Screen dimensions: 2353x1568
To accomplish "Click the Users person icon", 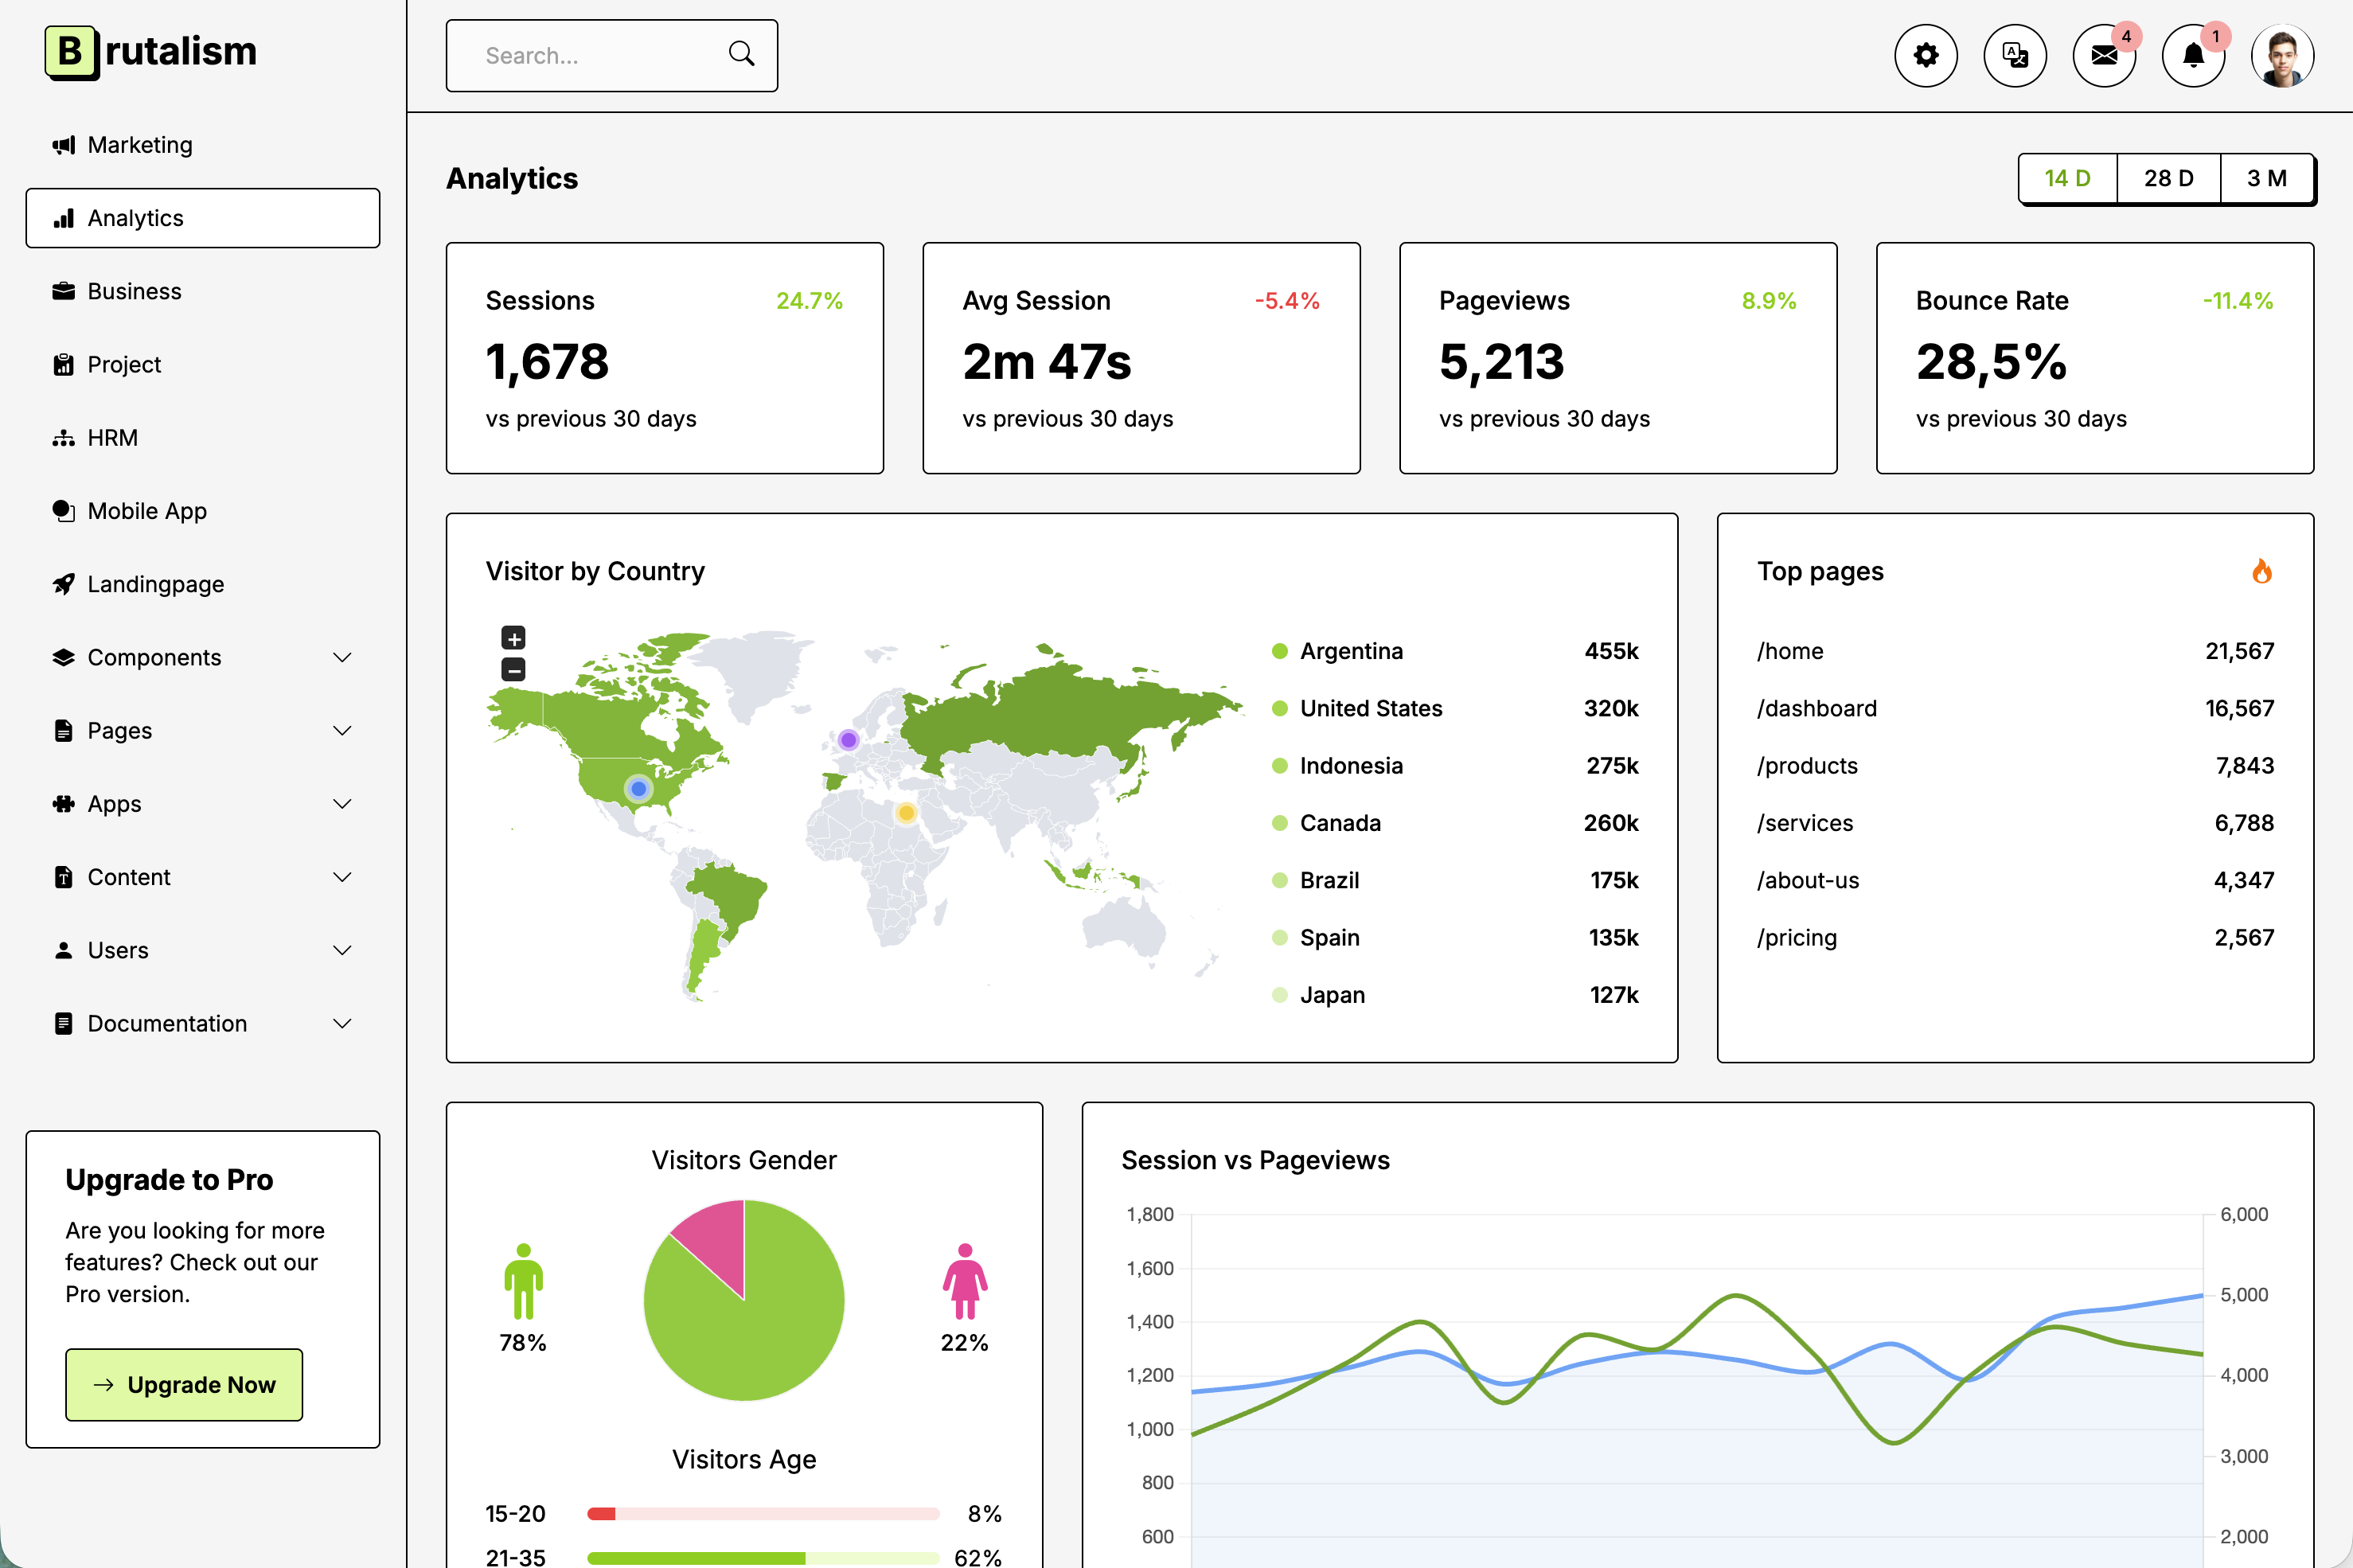I will click(64, 950).
